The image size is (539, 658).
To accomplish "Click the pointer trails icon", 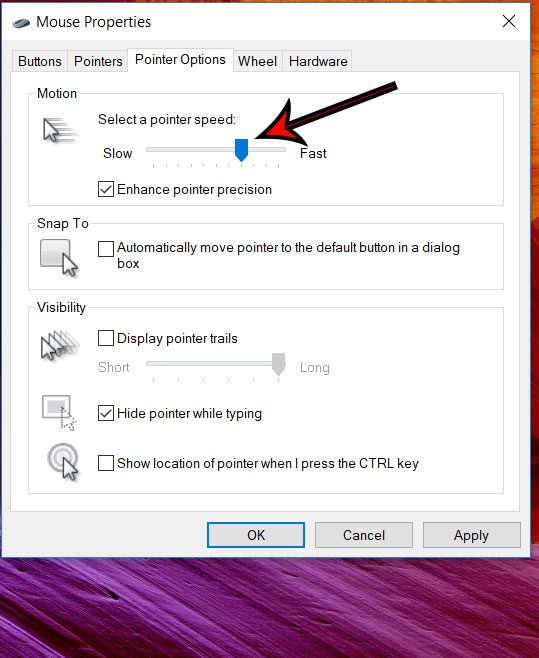I will (60, 345).
